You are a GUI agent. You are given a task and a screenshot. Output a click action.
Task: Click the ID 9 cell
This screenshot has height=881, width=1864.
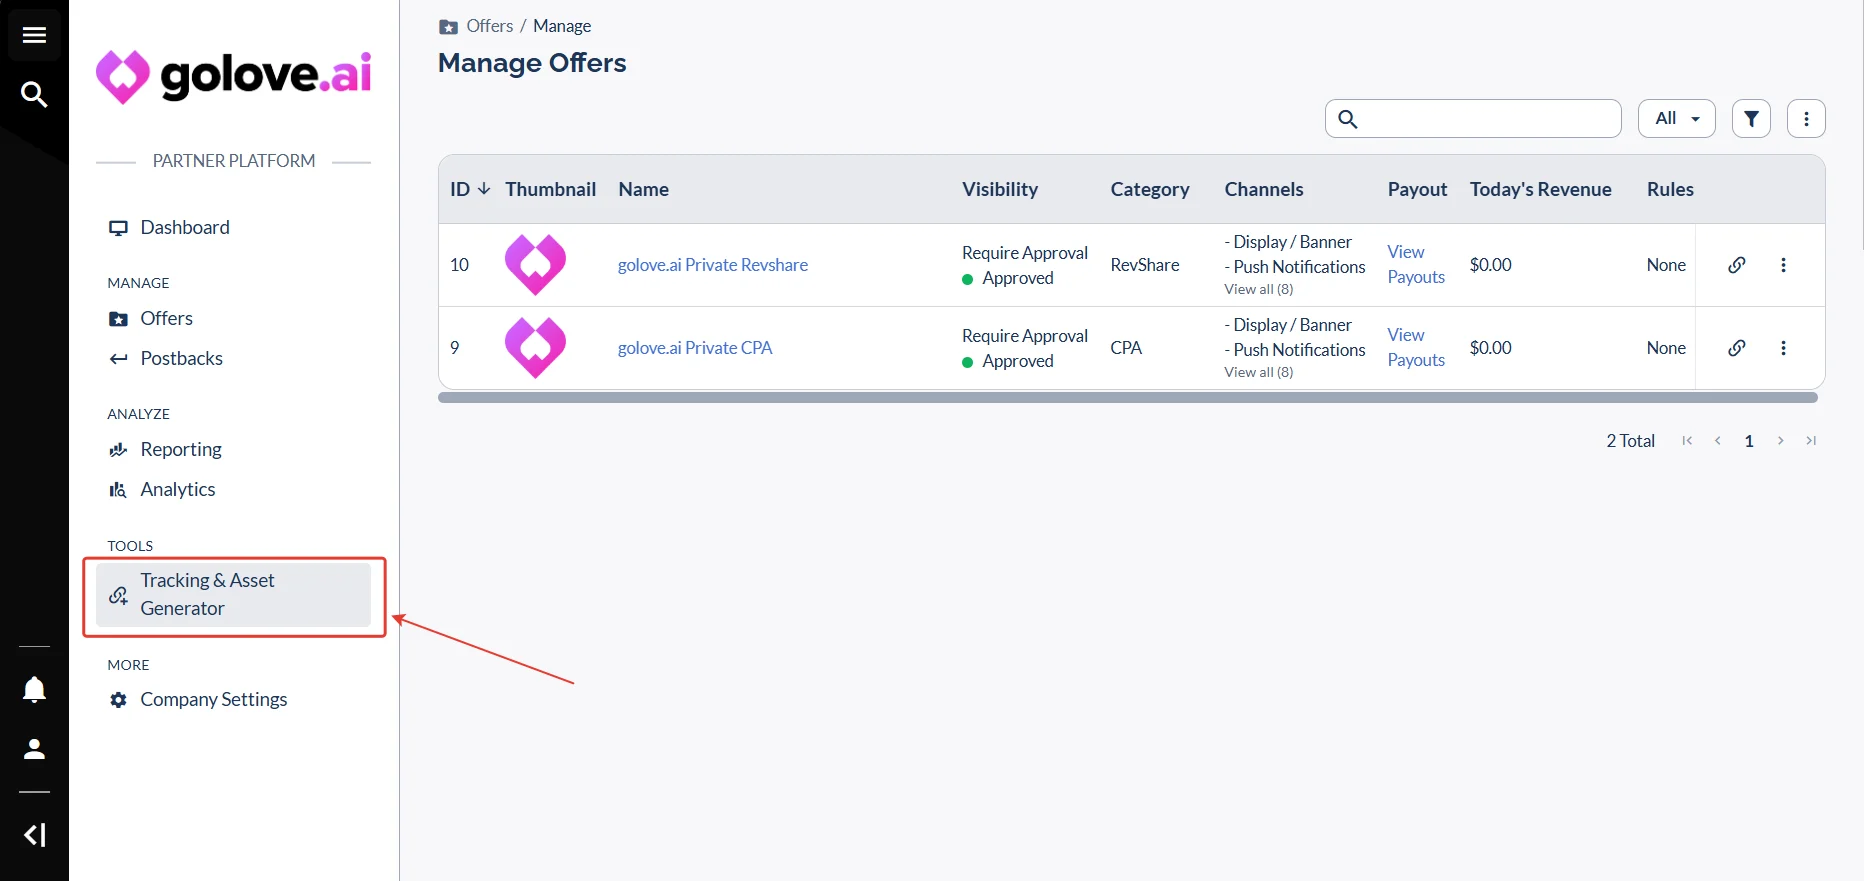pyautogui.click(x=455, y=348)
